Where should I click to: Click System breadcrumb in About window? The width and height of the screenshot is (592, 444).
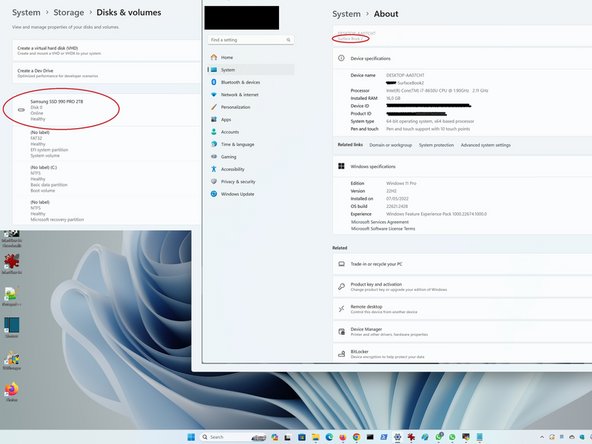click(x=346, y=14)
